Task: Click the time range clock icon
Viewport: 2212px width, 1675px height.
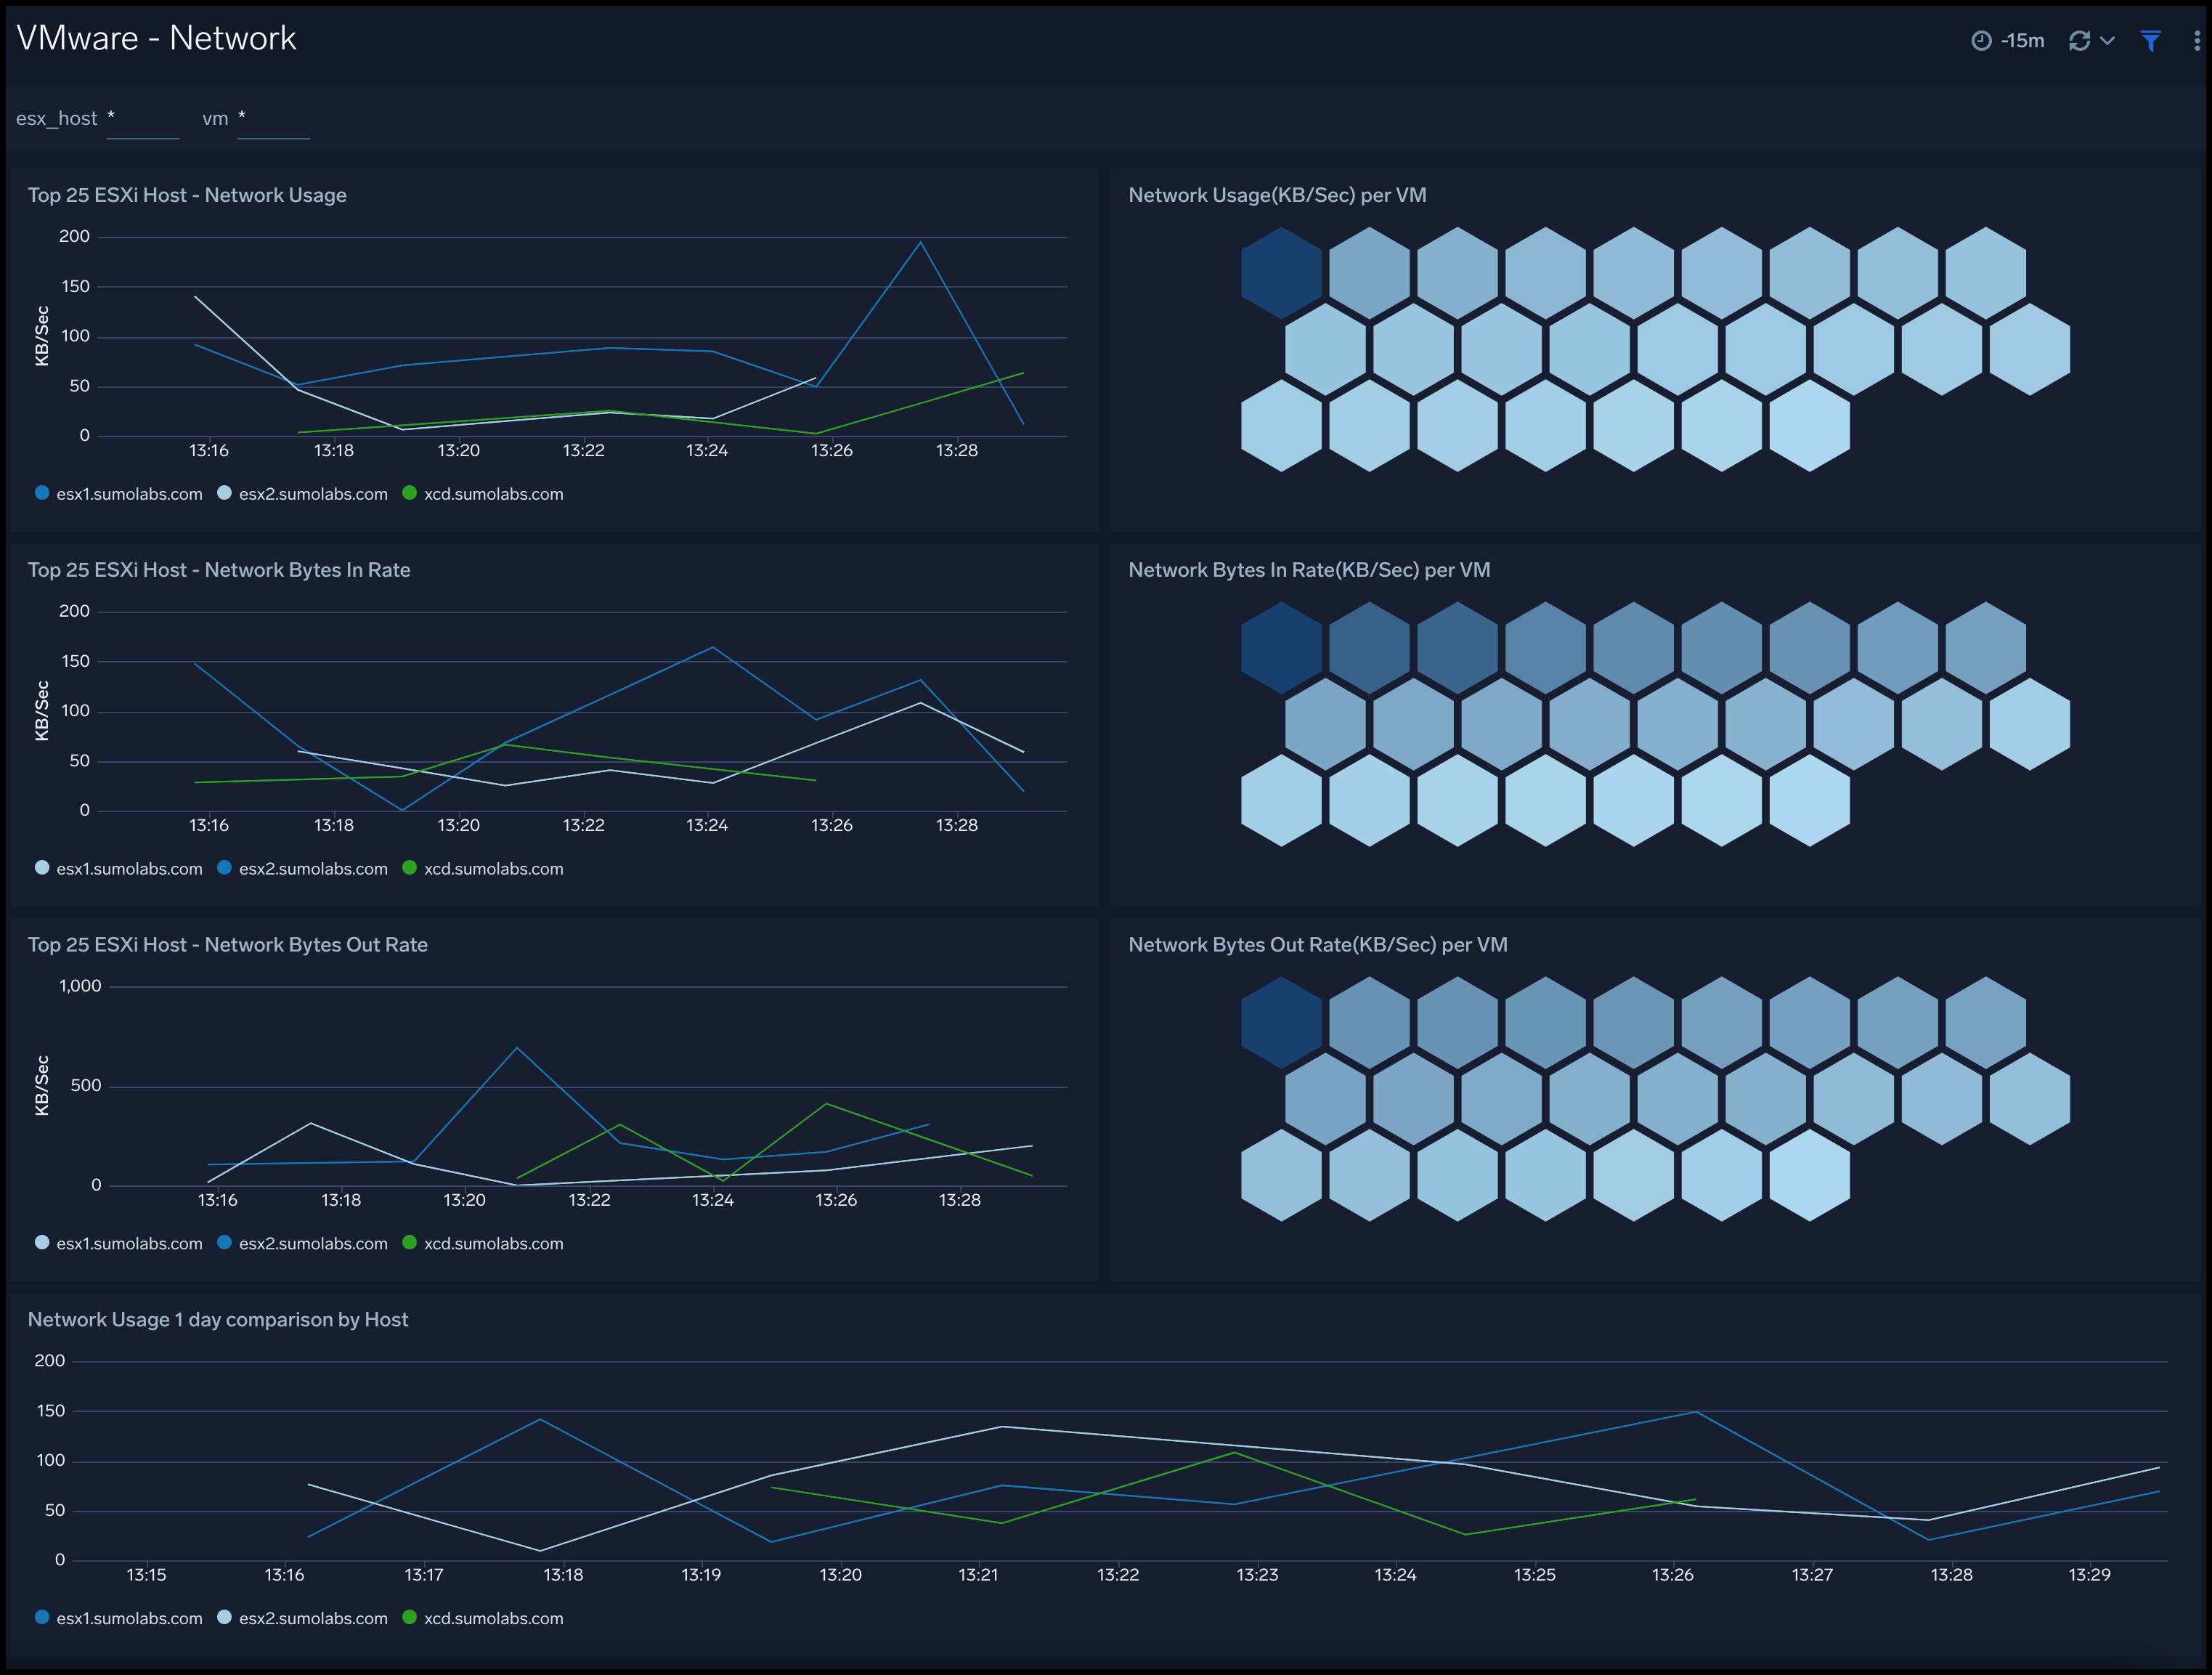Action: [1983, 40]
